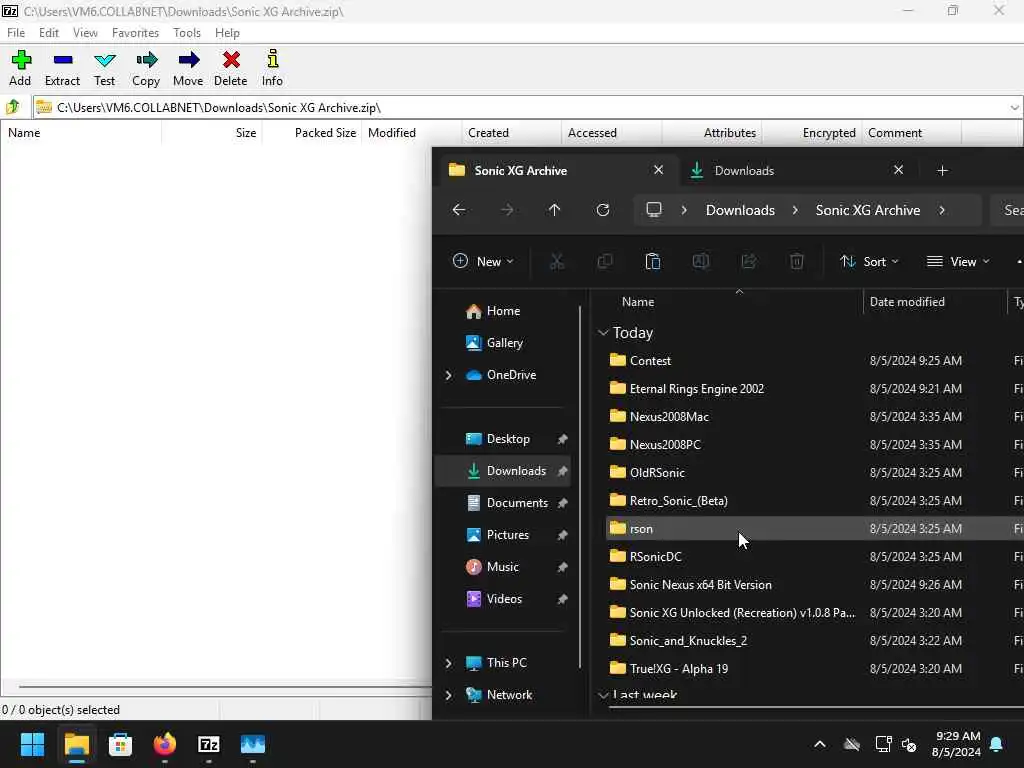Go up one level in File Explorer

(x=554, y=210)
